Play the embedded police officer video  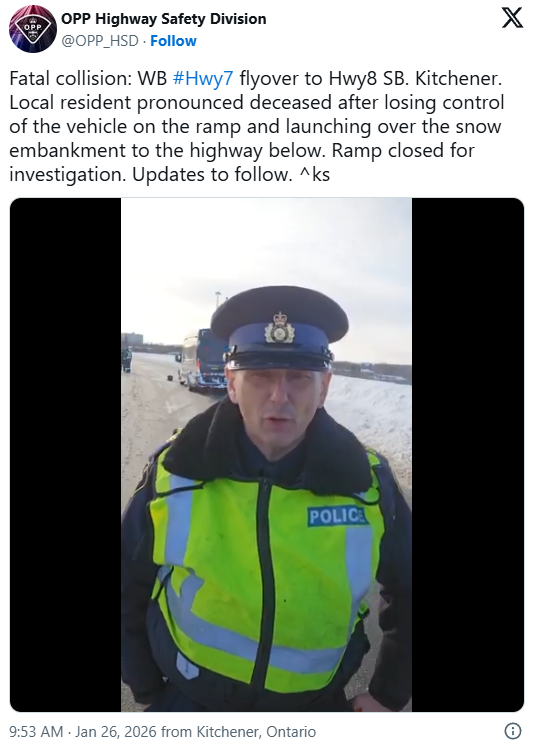(x=266, y=455)
